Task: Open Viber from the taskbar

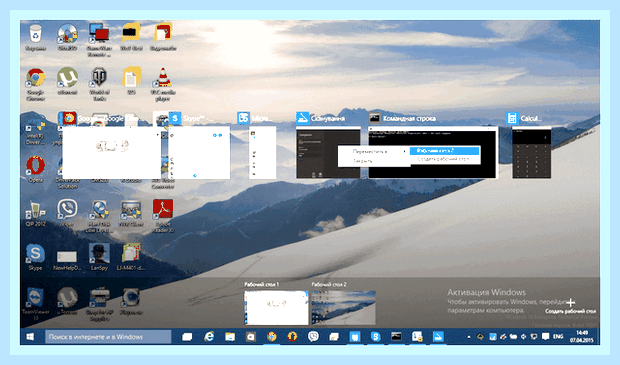Action: click(x=313, y=337)
